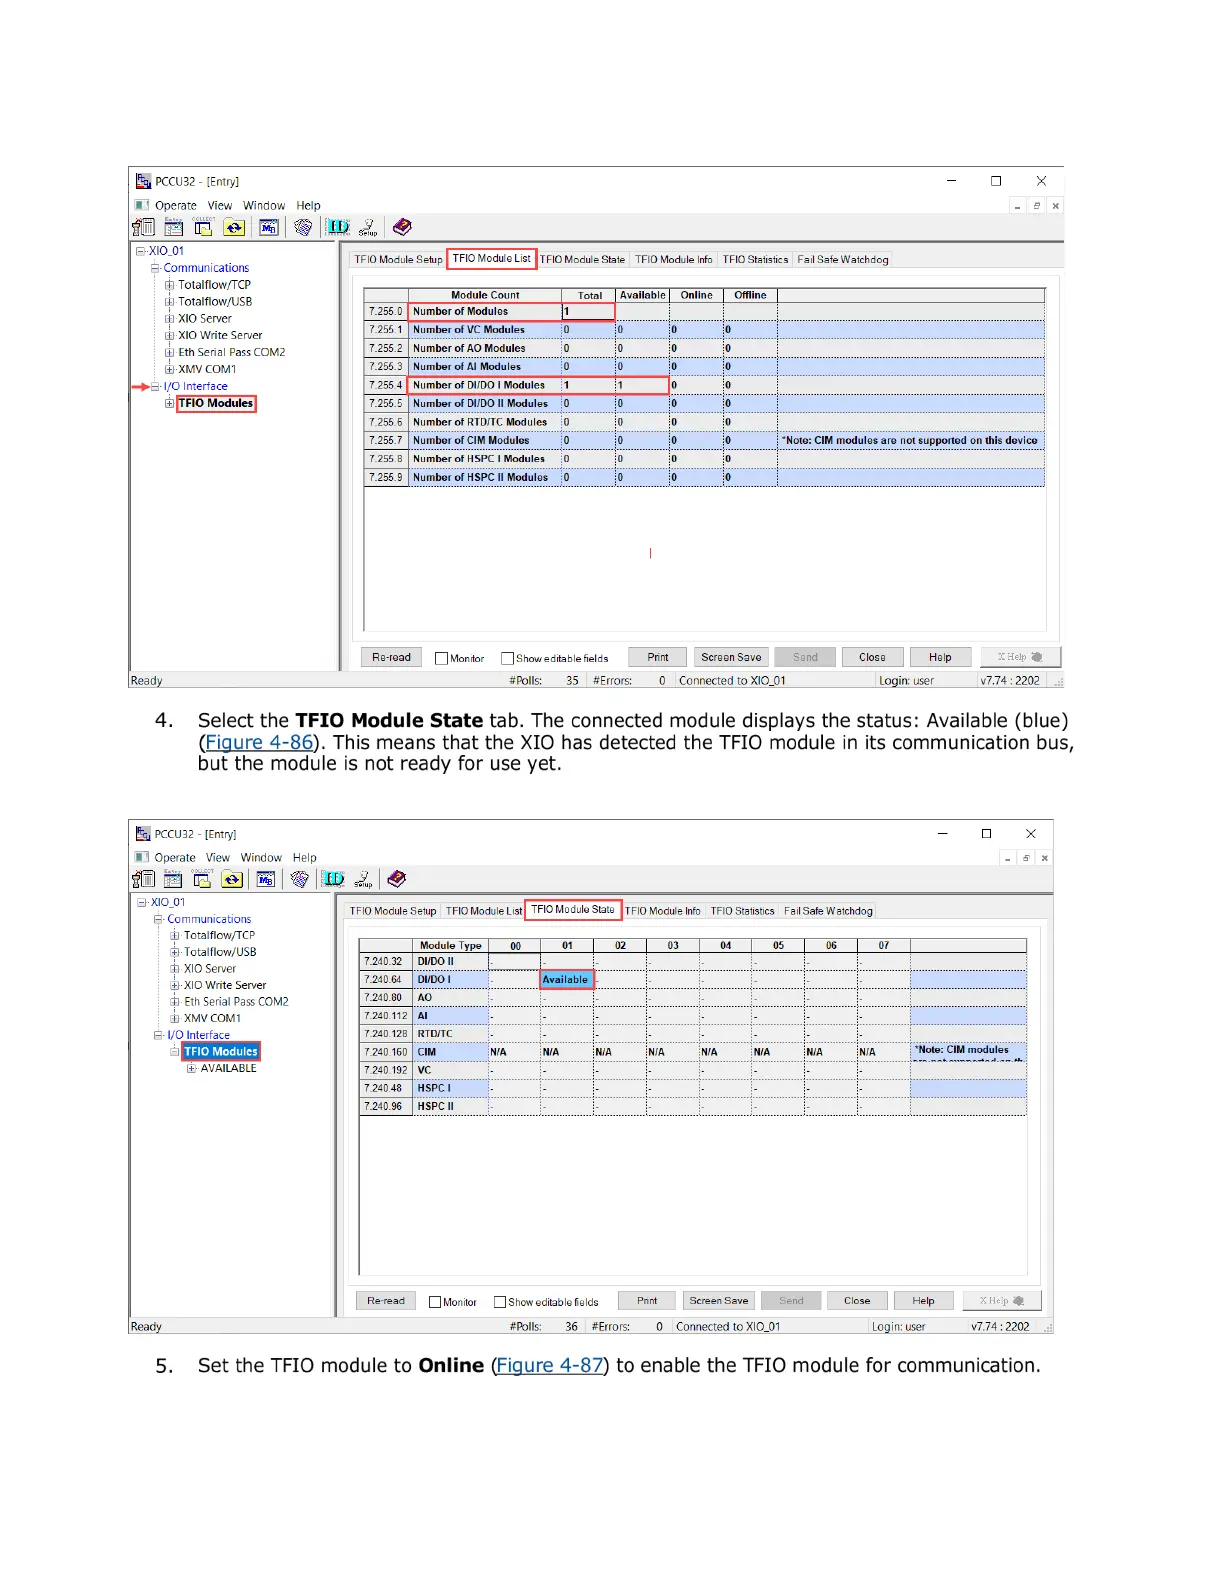Enable Monitor checkbox below the Module Count table
This screenshot has height=1584, width=1224.
[441, 658]
